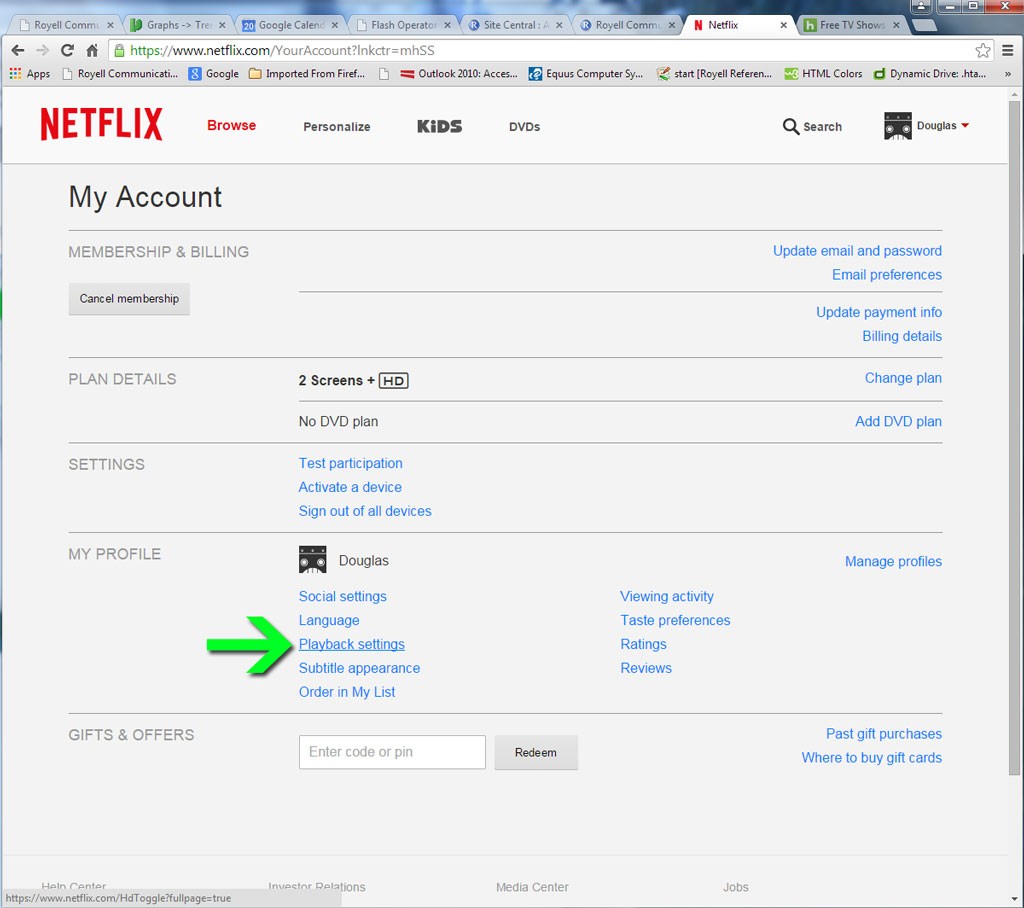
Task: Open Playback settings
Action: click(x=351, y=644)
